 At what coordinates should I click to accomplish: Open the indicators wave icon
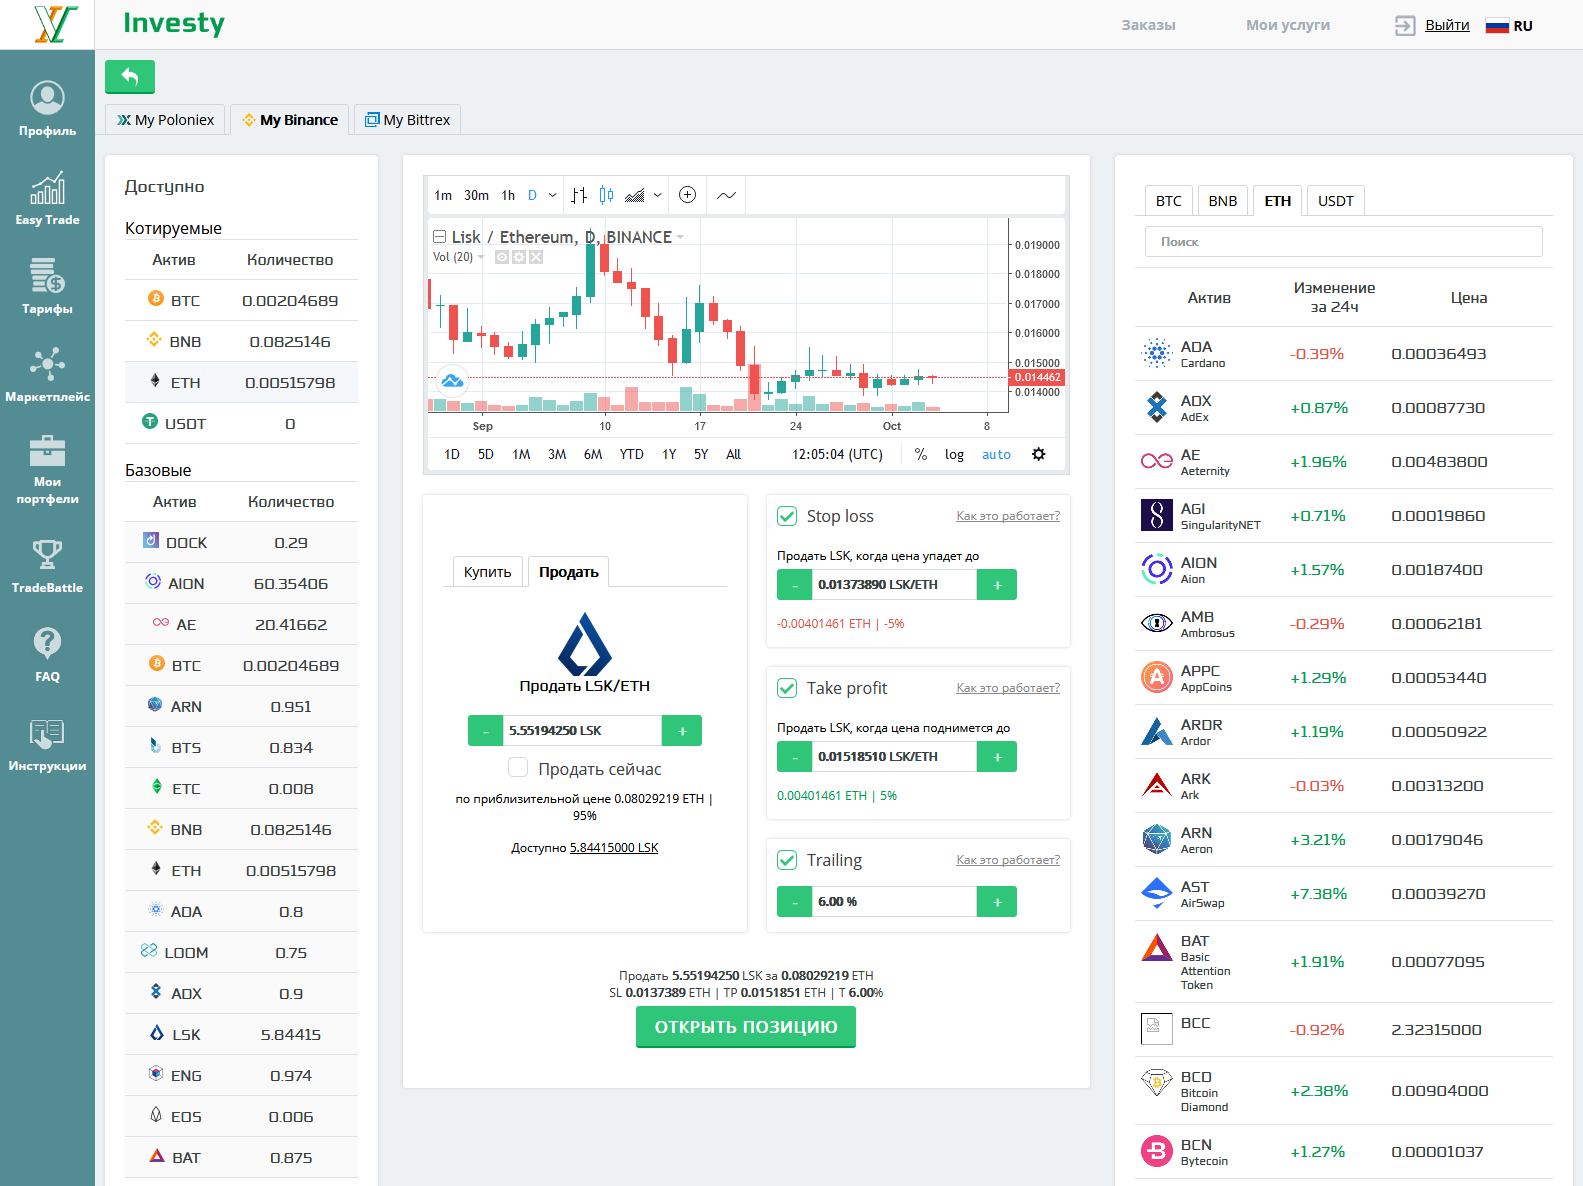pos(727,195)
